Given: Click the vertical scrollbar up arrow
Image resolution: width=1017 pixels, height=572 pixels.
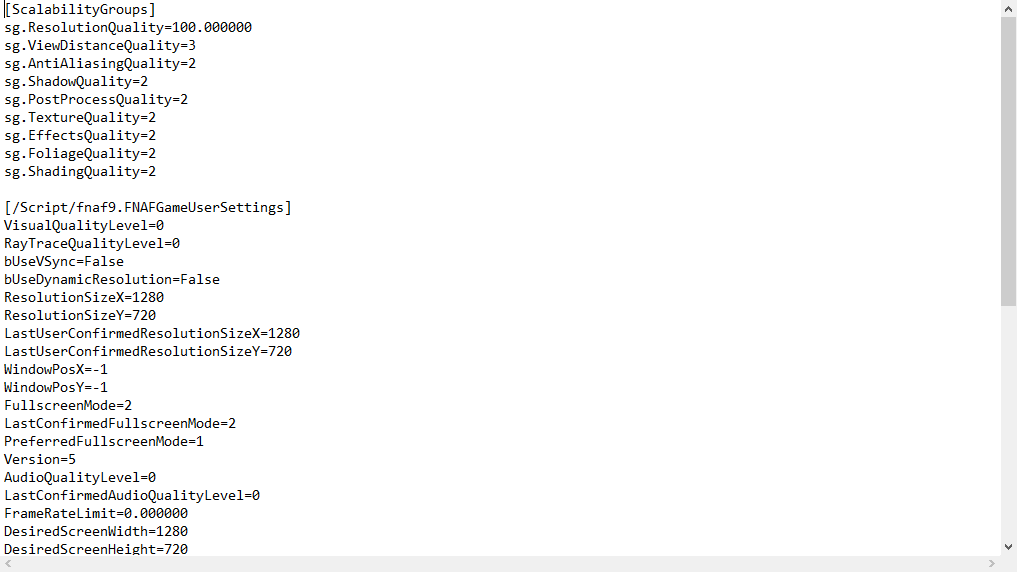Looking at the screenshot, I should click(1008, 8).
